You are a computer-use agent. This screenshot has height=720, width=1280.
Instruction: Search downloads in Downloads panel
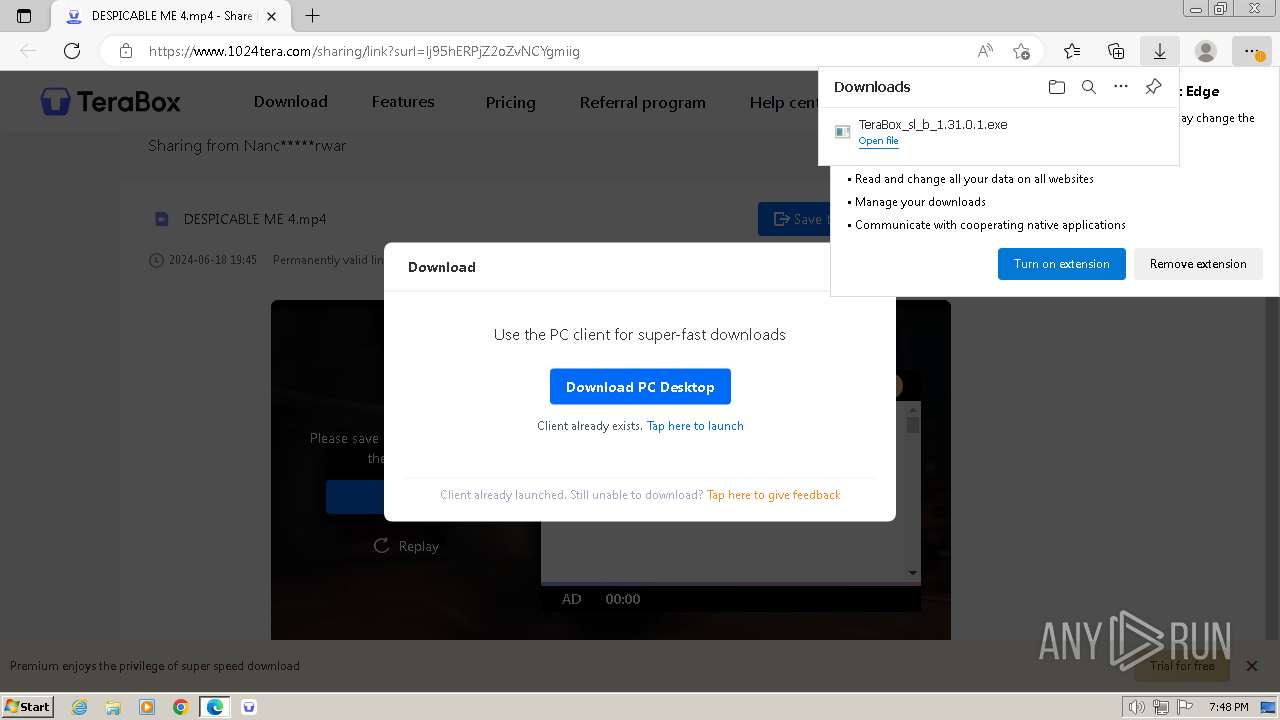(x=1089, y=87)
